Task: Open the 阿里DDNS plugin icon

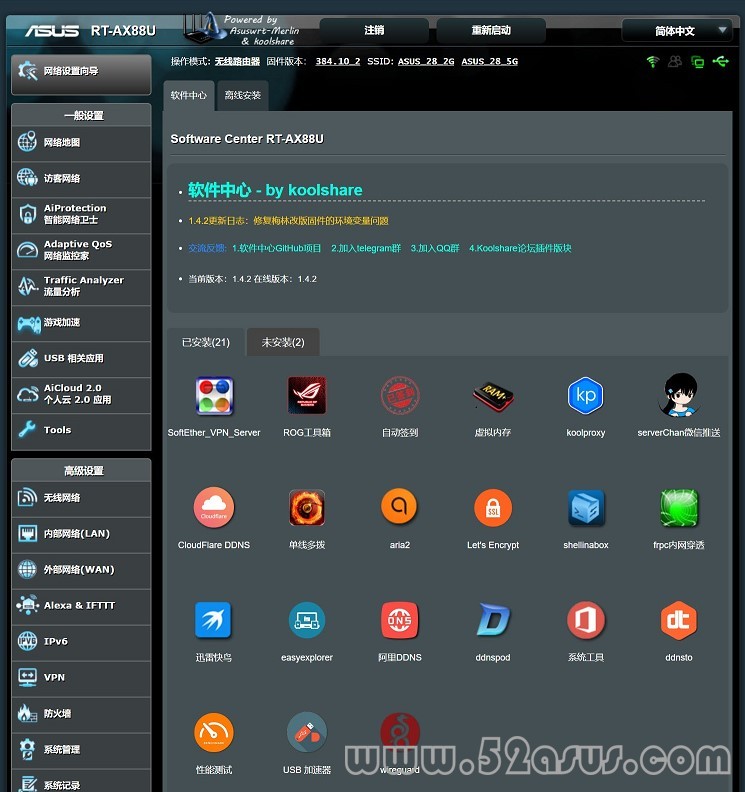Action: point(400,620)
